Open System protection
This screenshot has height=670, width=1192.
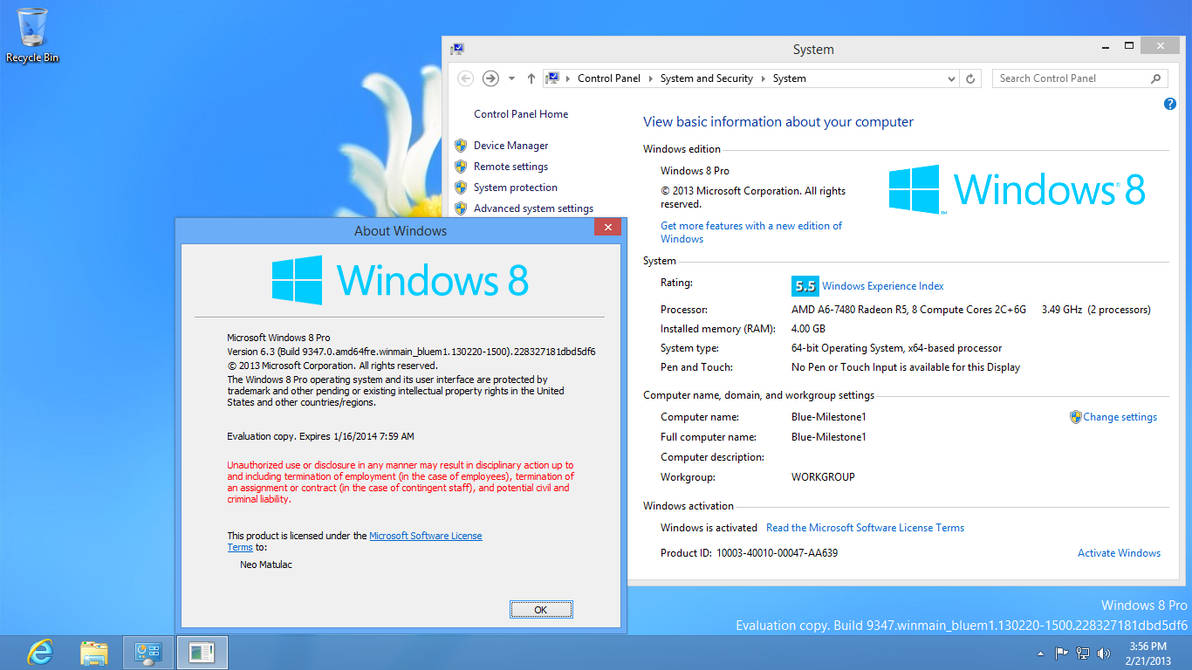click(x=515, y=187)
